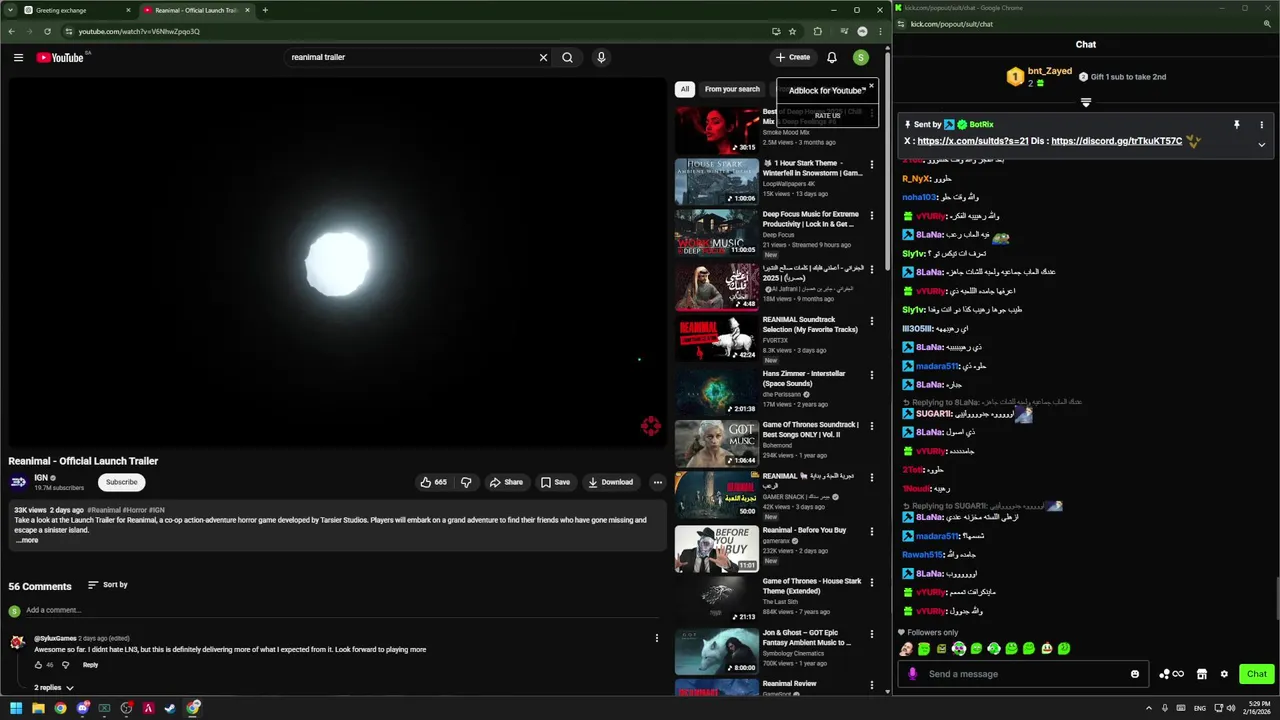
Task: Open the REANIMAL Soundtrack Selection thumbnail
Action: (x=716, y=339)
